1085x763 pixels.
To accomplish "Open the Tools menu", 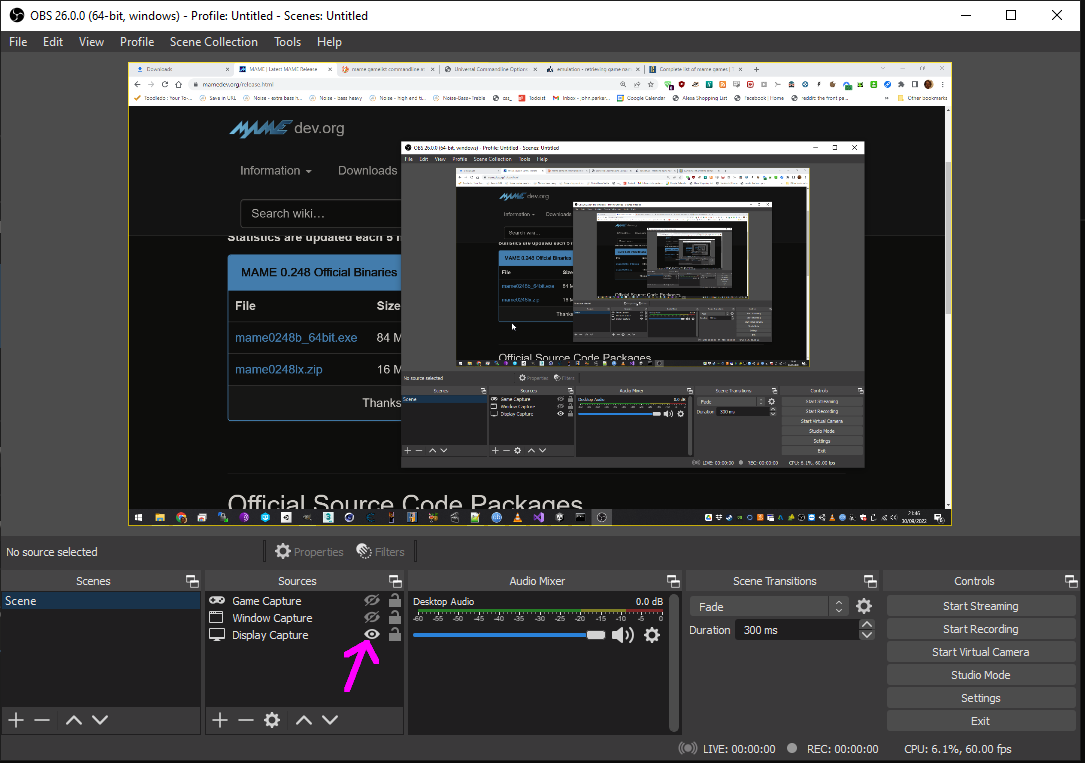I will [287, 42].
